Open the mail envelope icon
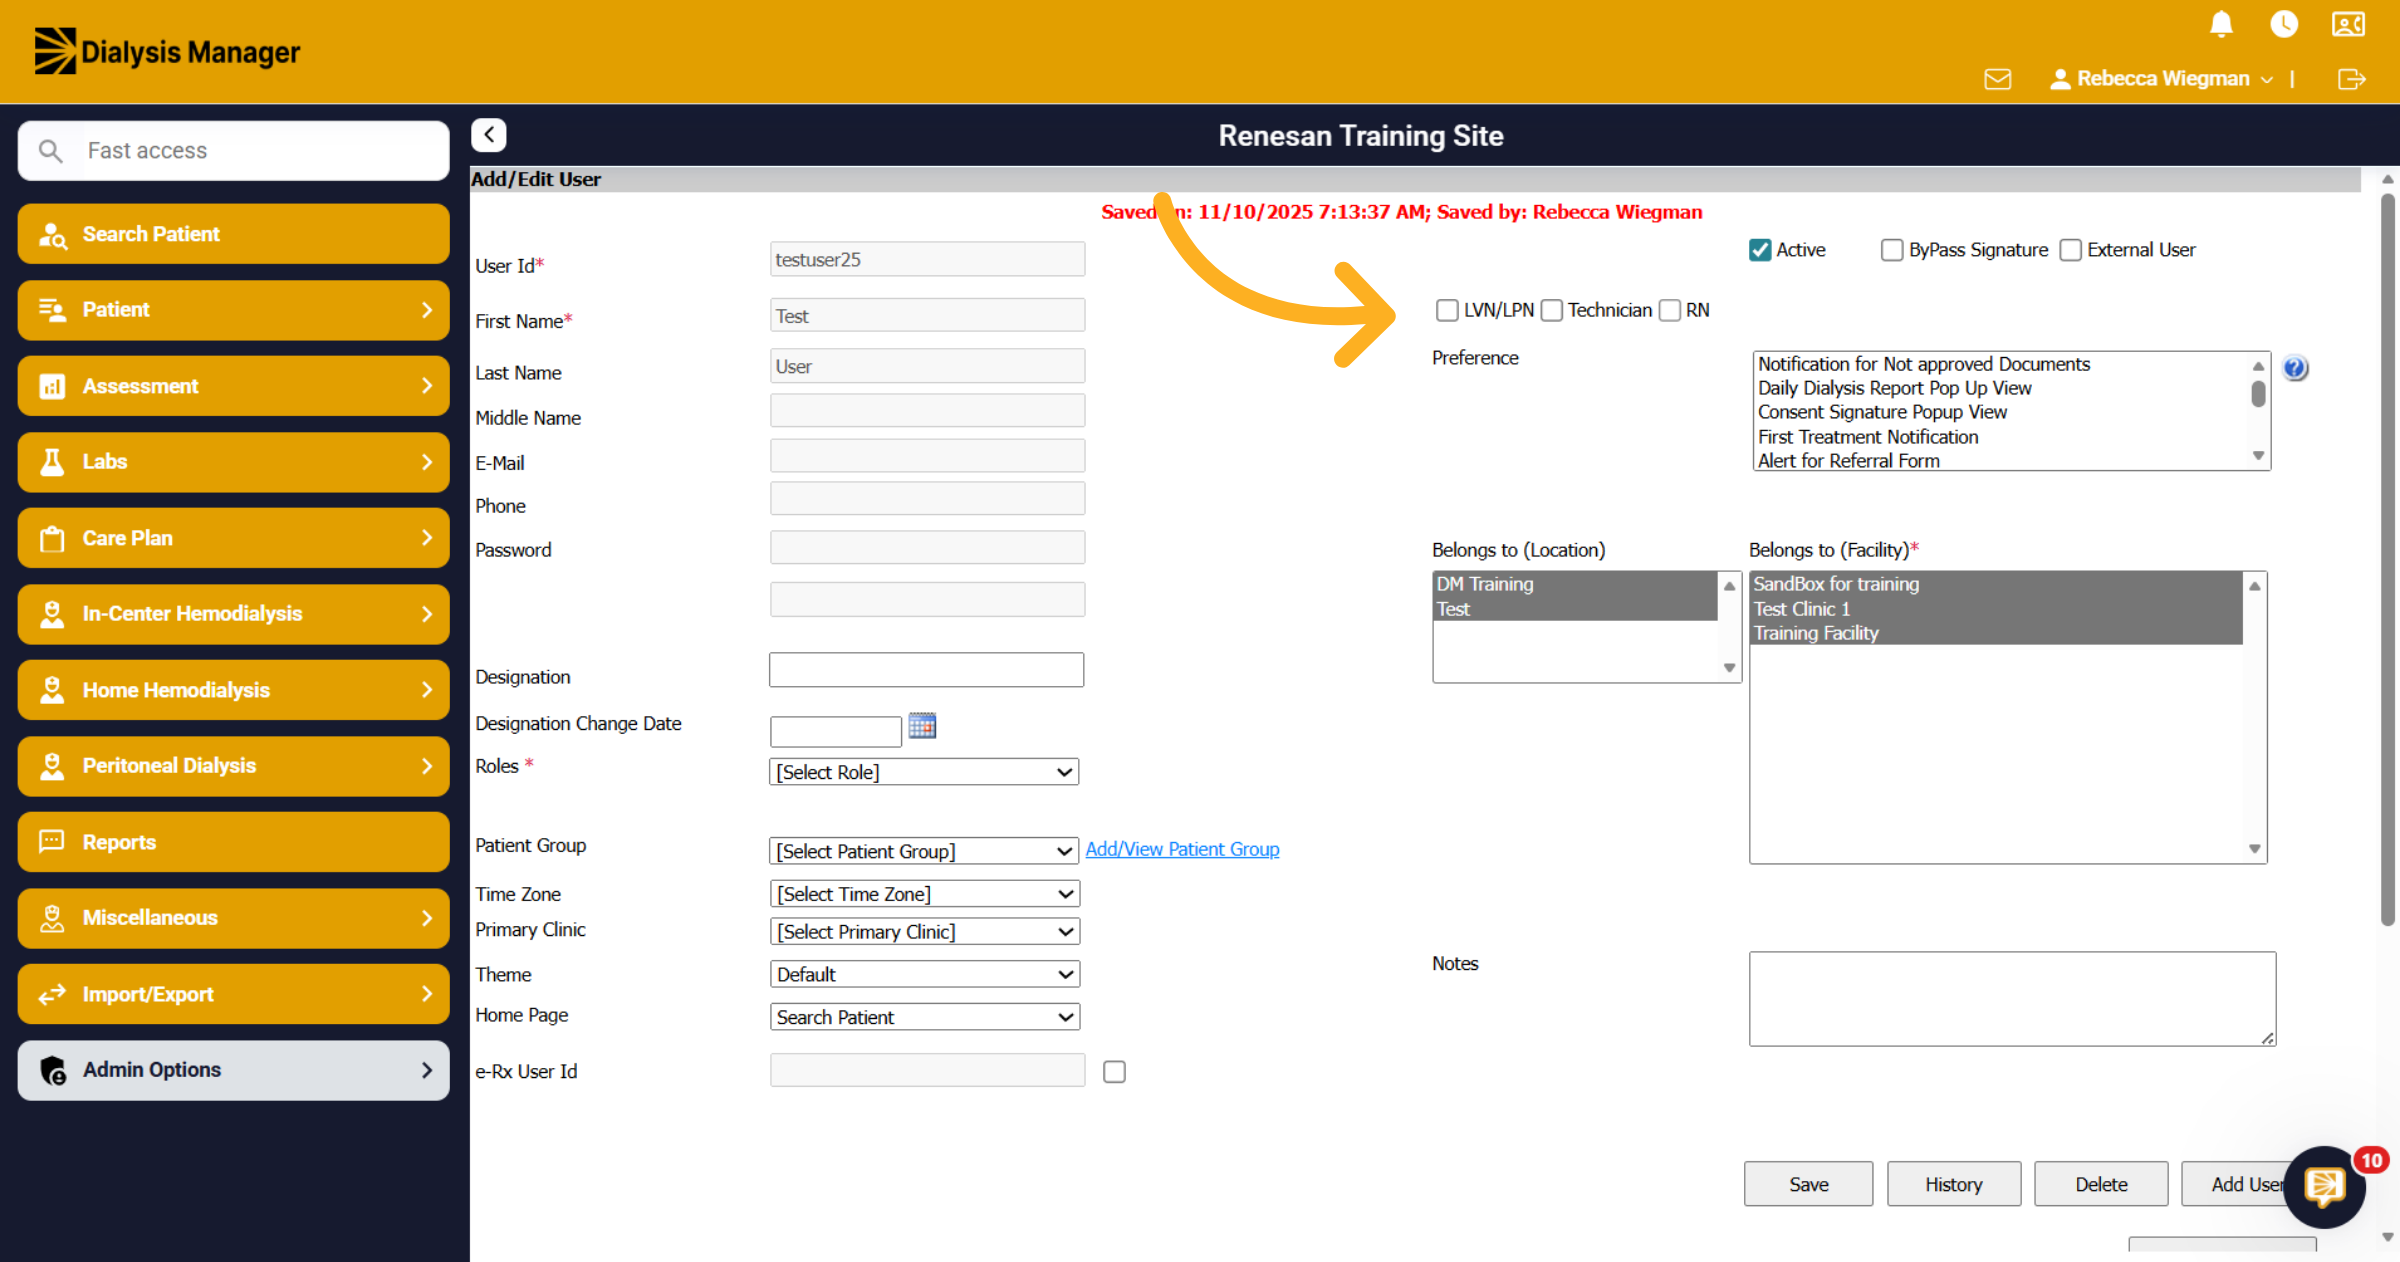This screenshot has width=2400, height=1262. [x=1997, y=79]
